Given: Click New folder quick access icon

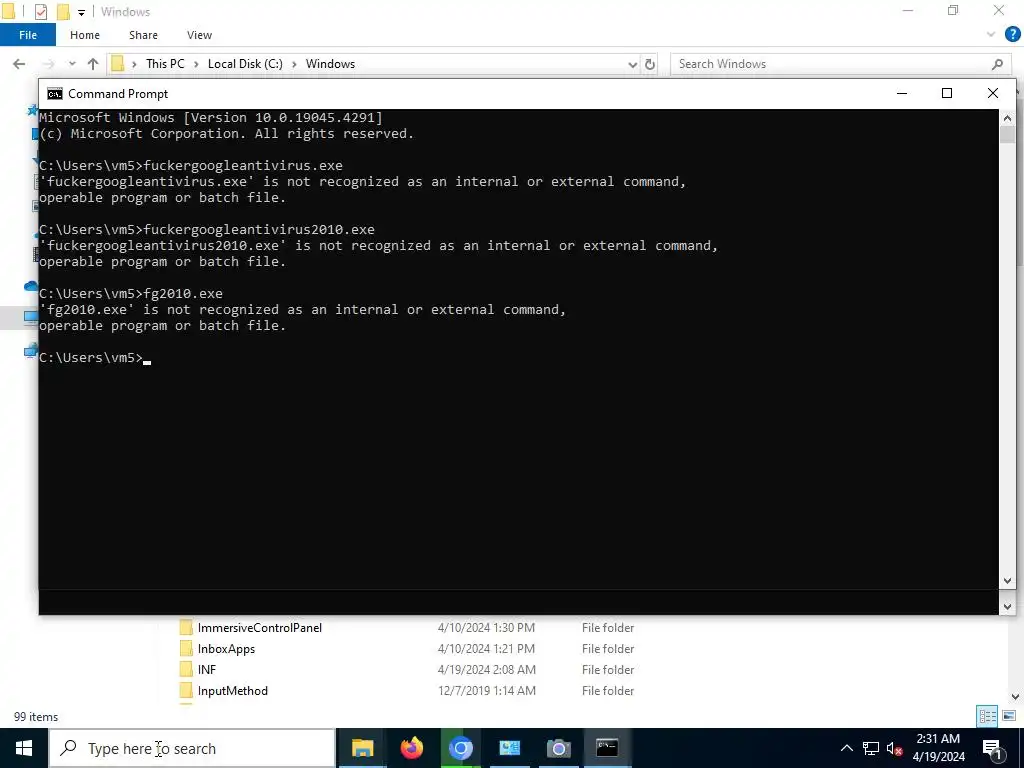Looking at the screenshot, I should click(x=63, y=12).
